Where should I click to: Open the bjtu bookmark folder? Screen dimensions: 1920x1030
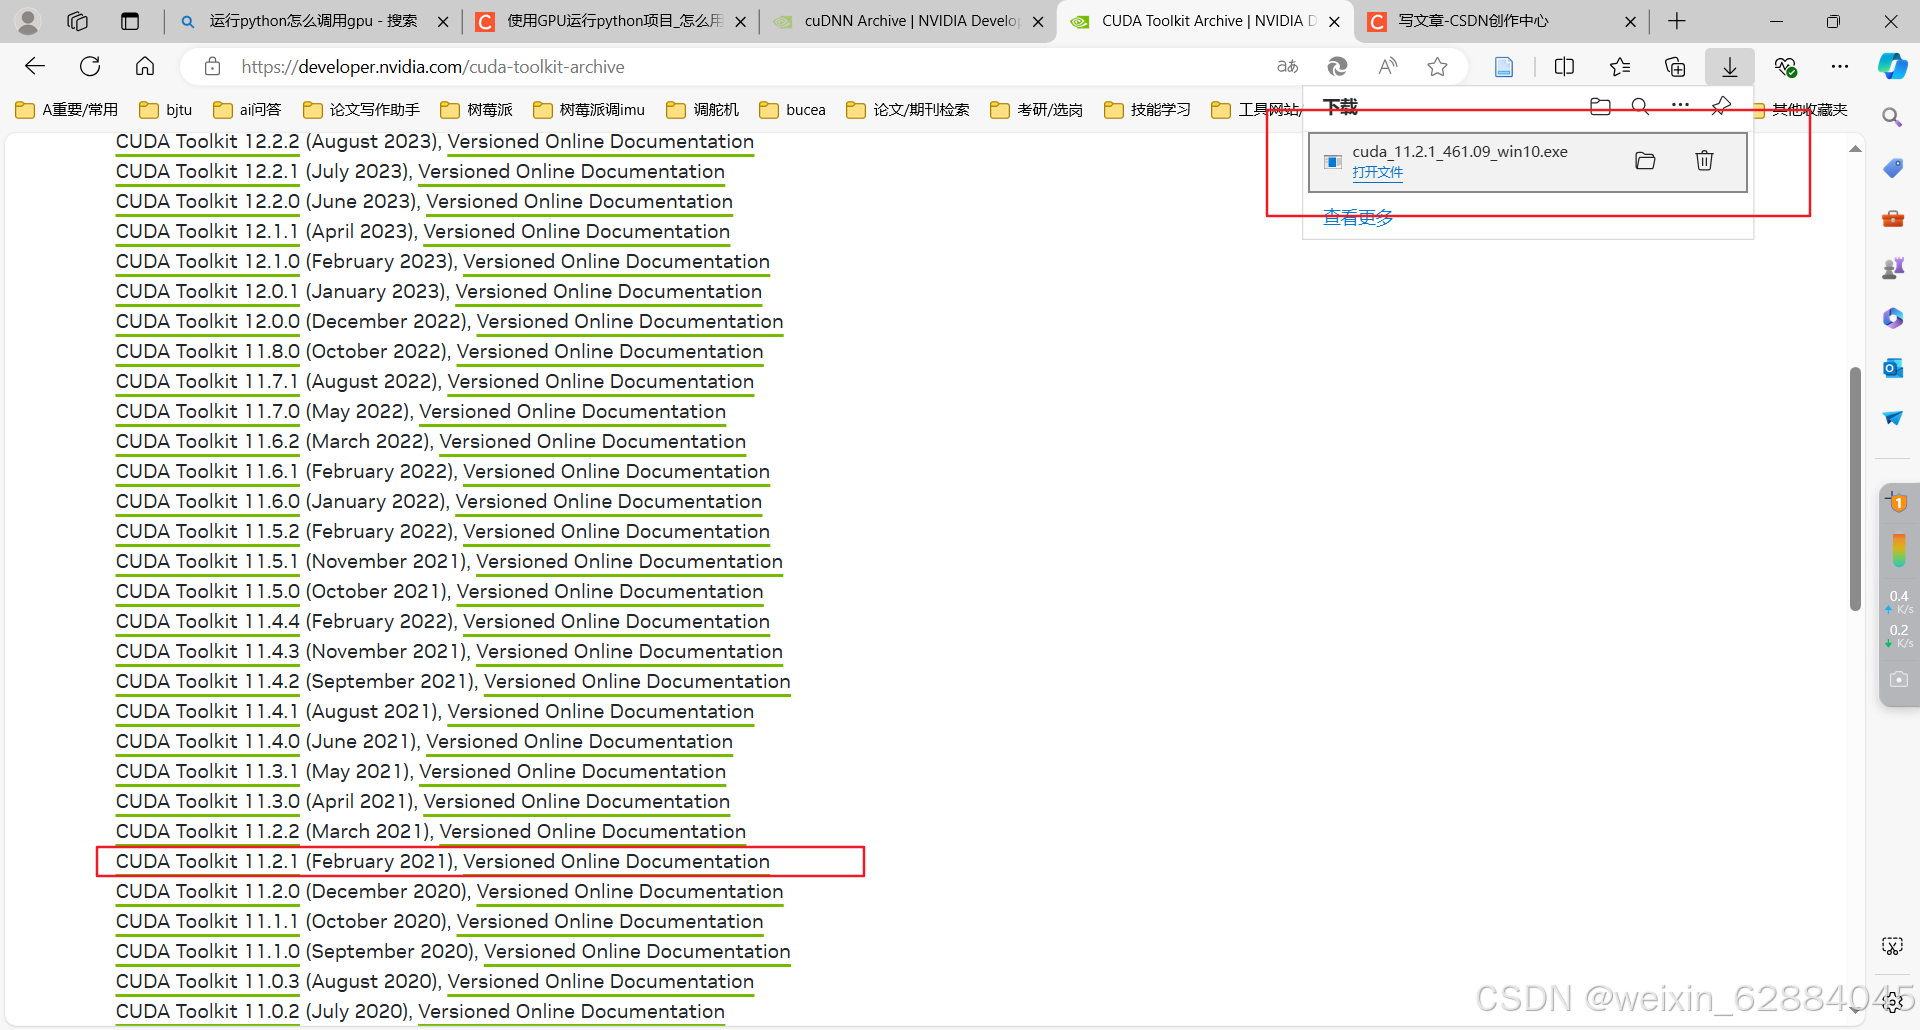(x=166, y=109)
